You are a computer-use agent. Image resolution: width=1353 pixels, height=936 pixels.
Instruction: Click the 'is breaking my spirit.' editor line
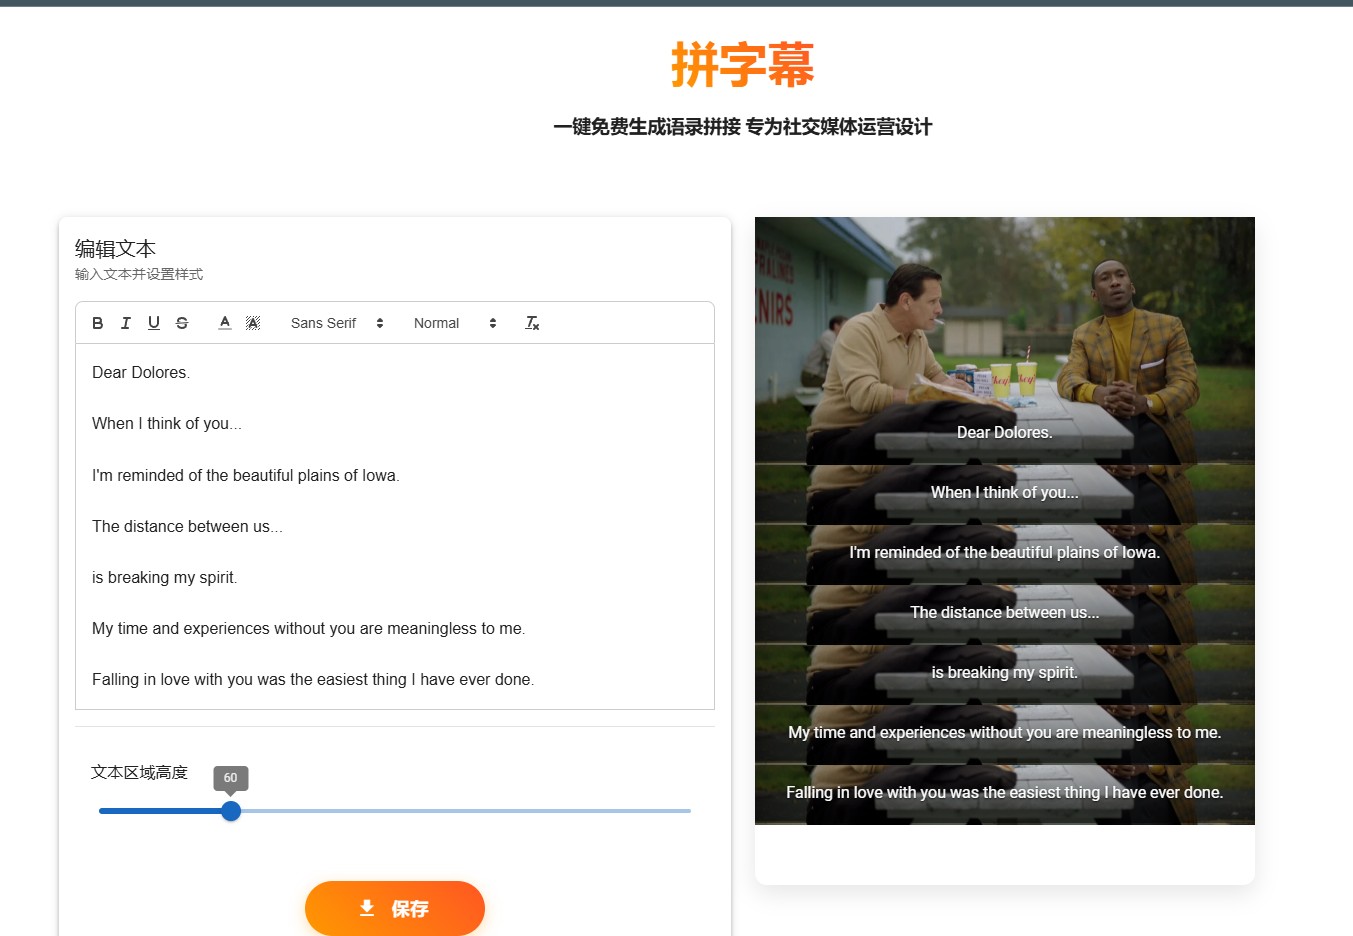pos(165,577)
